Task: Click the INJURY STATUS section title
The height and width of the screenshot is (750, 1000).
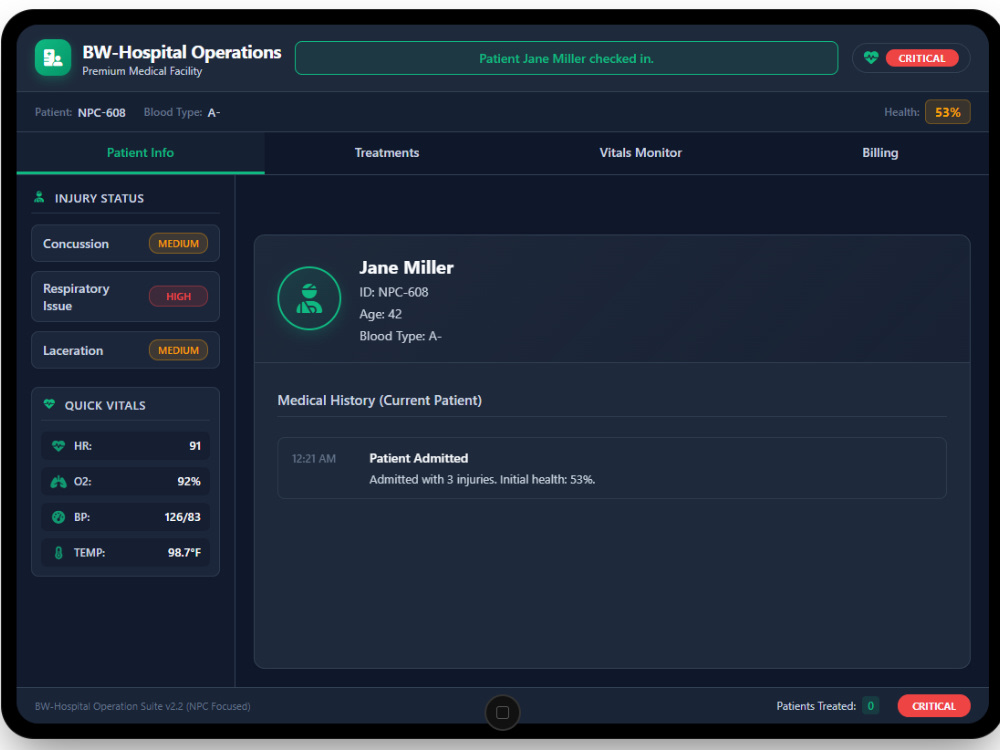Action: (99, 198)
